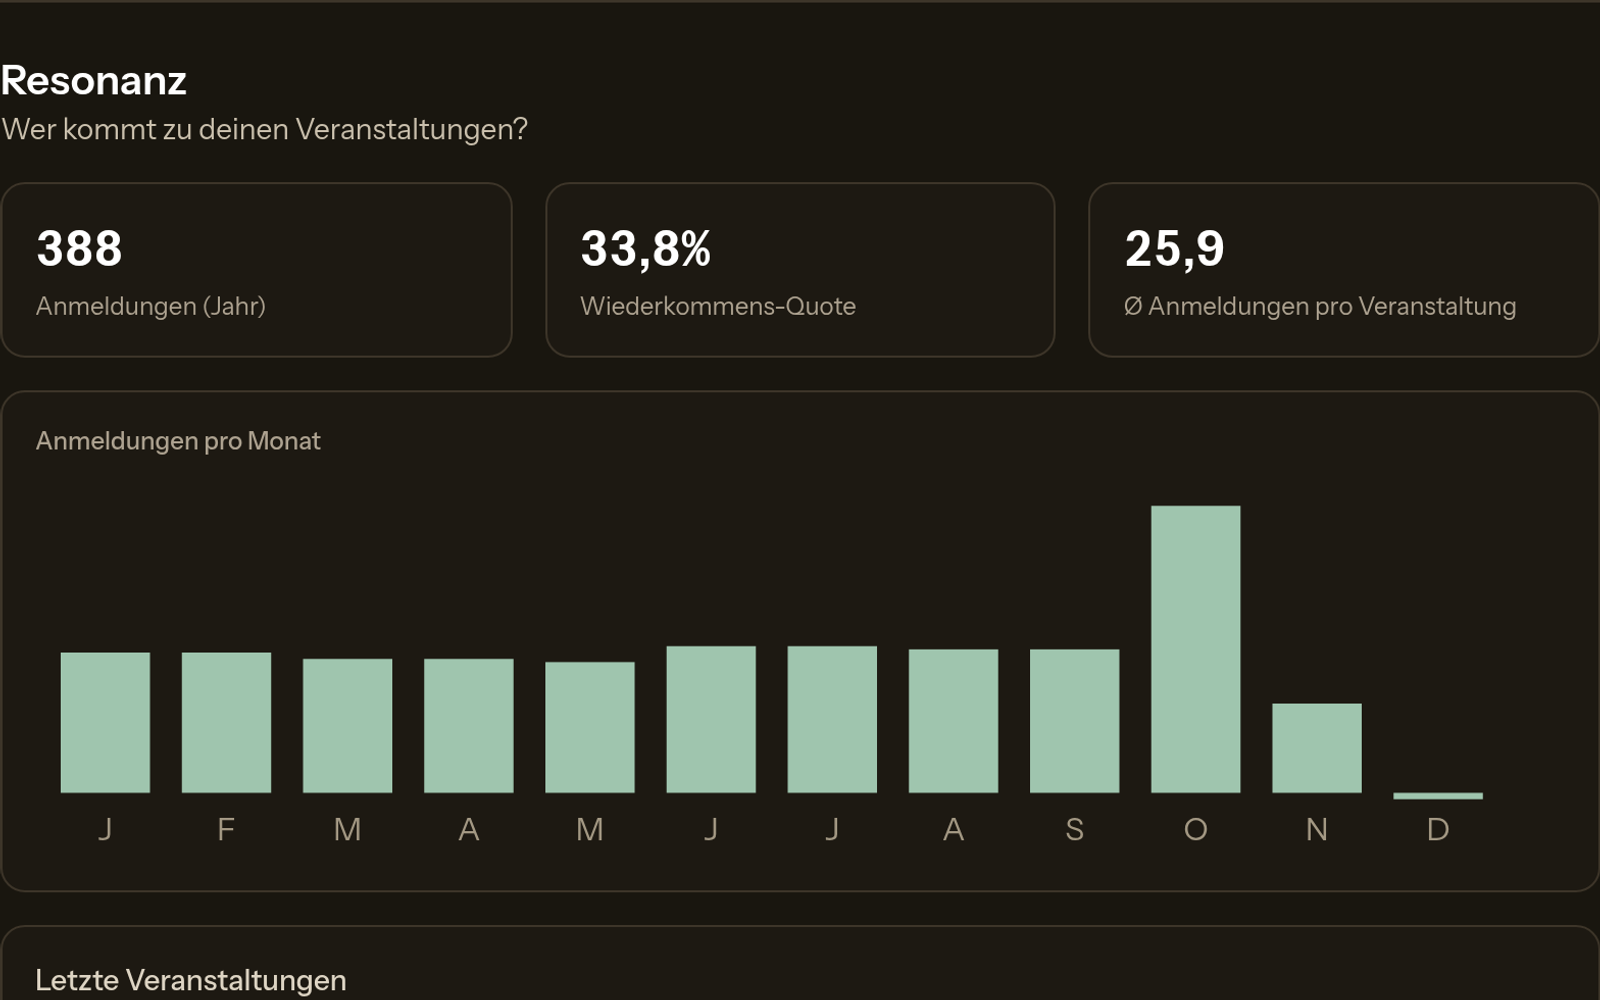Click the 'O' month axis label
Image resolution: width=1600 pixels, height=1000 pixels.
[1195, 829]
